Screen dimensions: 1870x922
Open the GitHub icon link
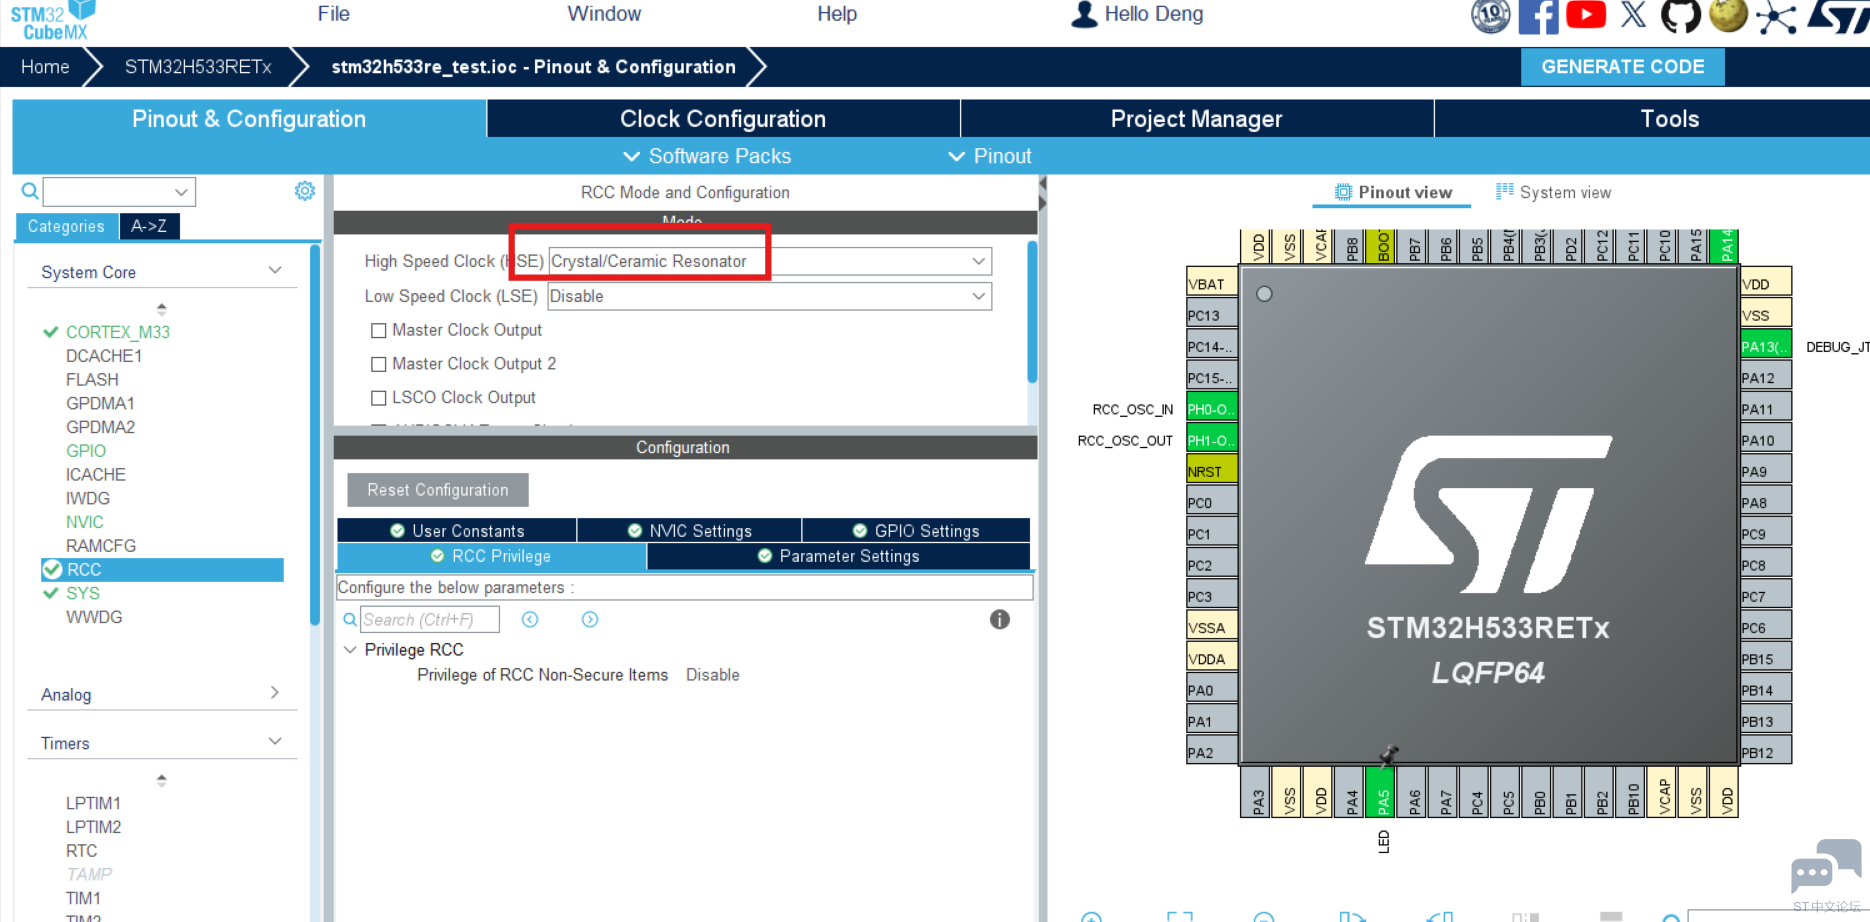pyautogui.click(x=1680, y=16)
